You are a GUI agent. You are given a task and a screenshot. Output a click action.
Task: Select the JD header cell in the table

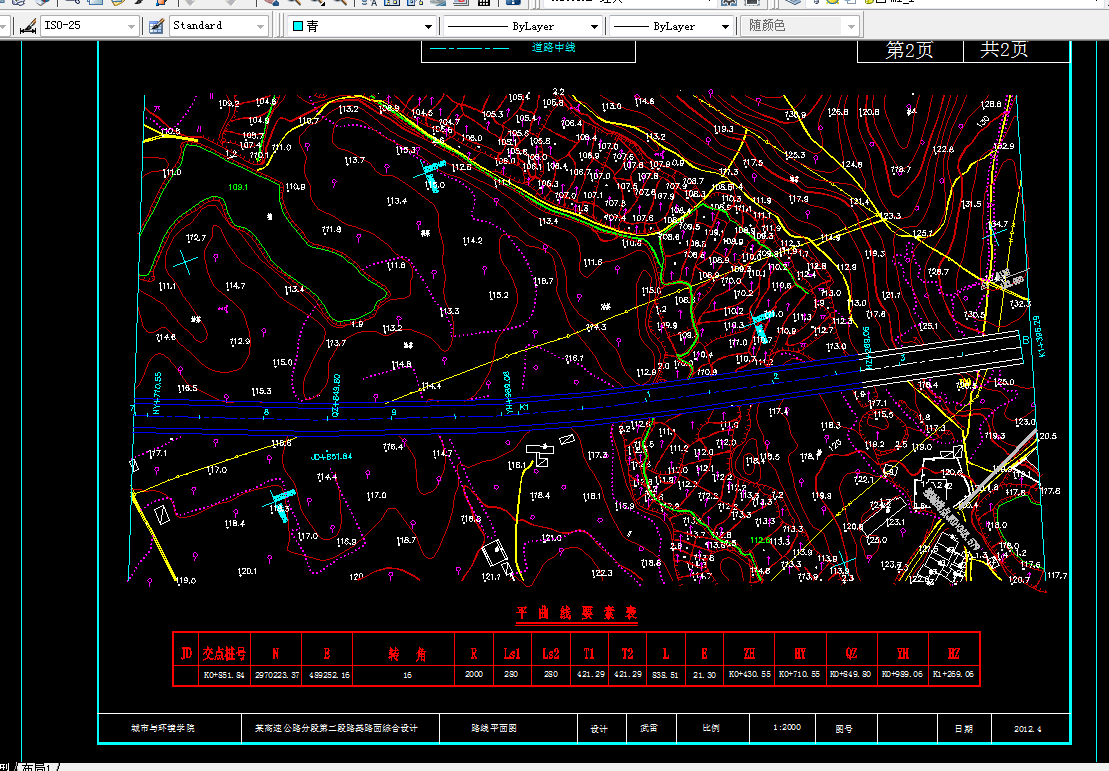click(186, 654)
